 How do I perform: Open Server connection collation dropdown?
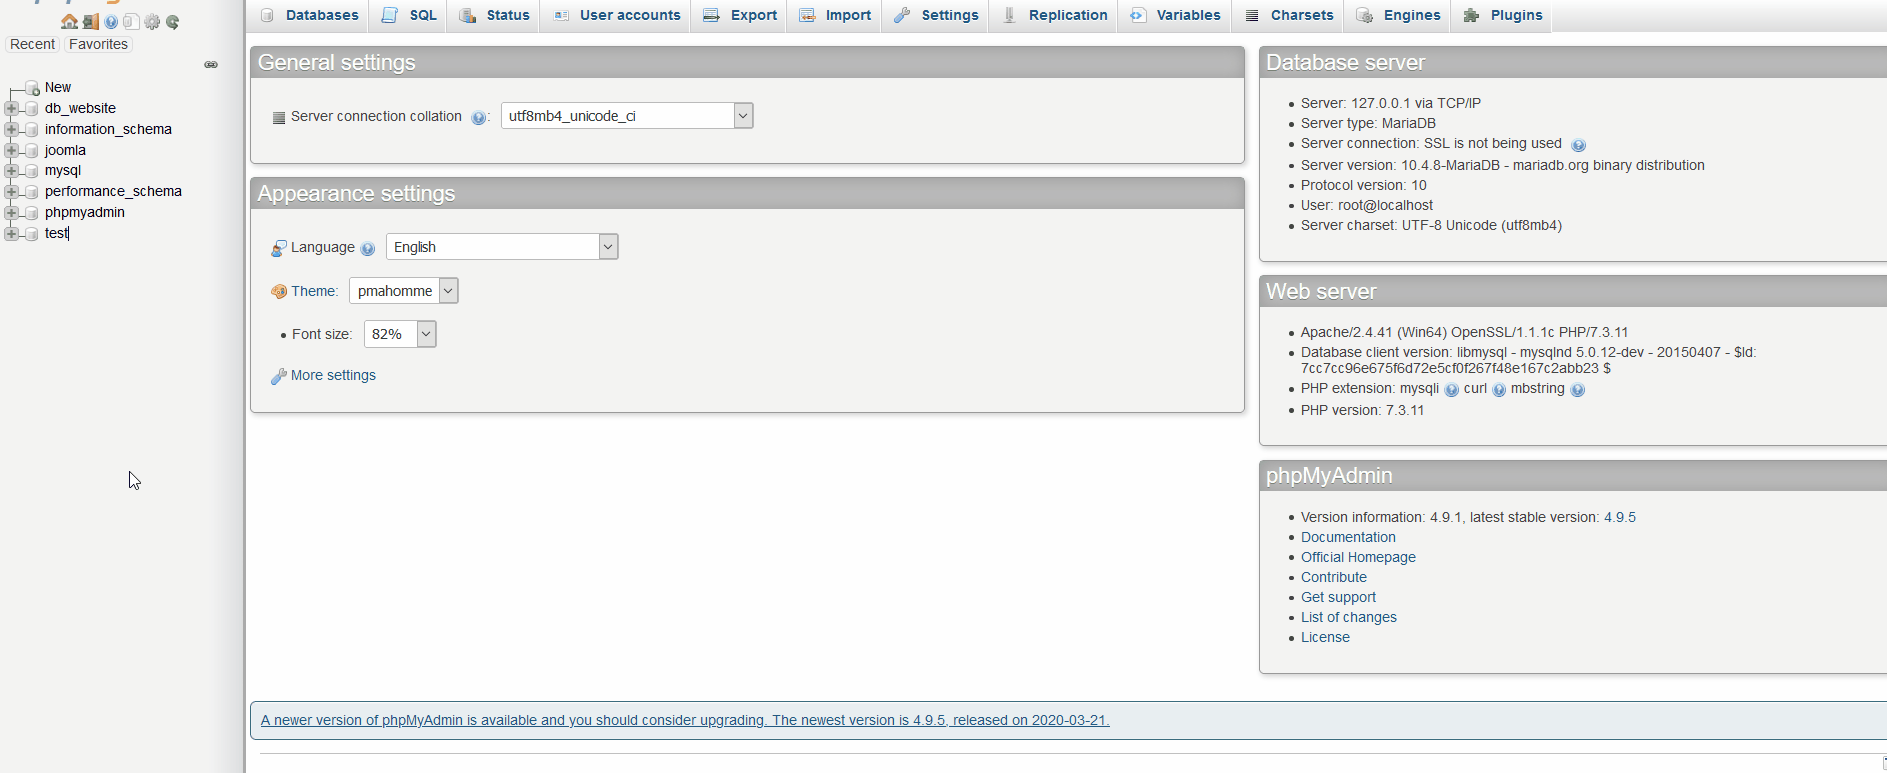627,116
